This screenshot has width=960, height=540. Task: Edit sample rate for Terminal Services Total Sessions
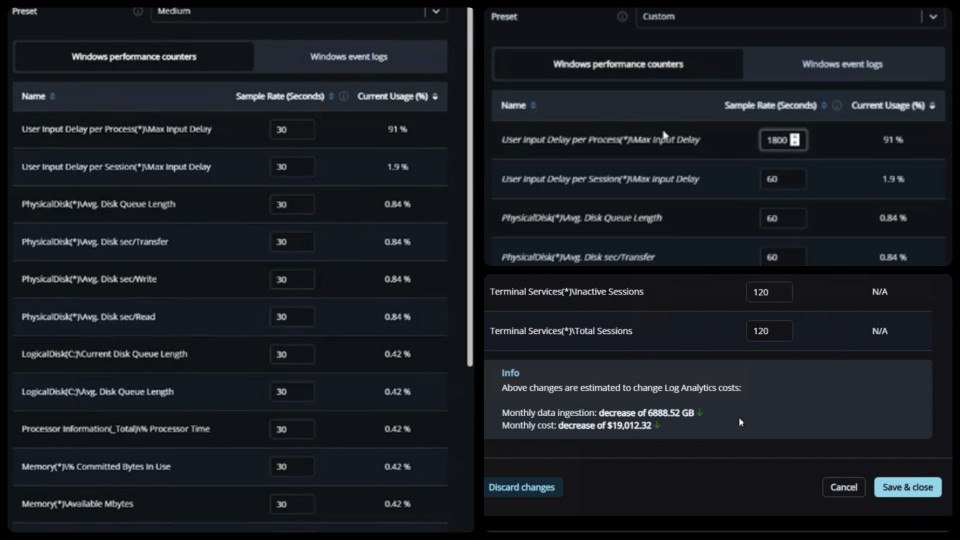pyautogui.click(x=769, y=331)
